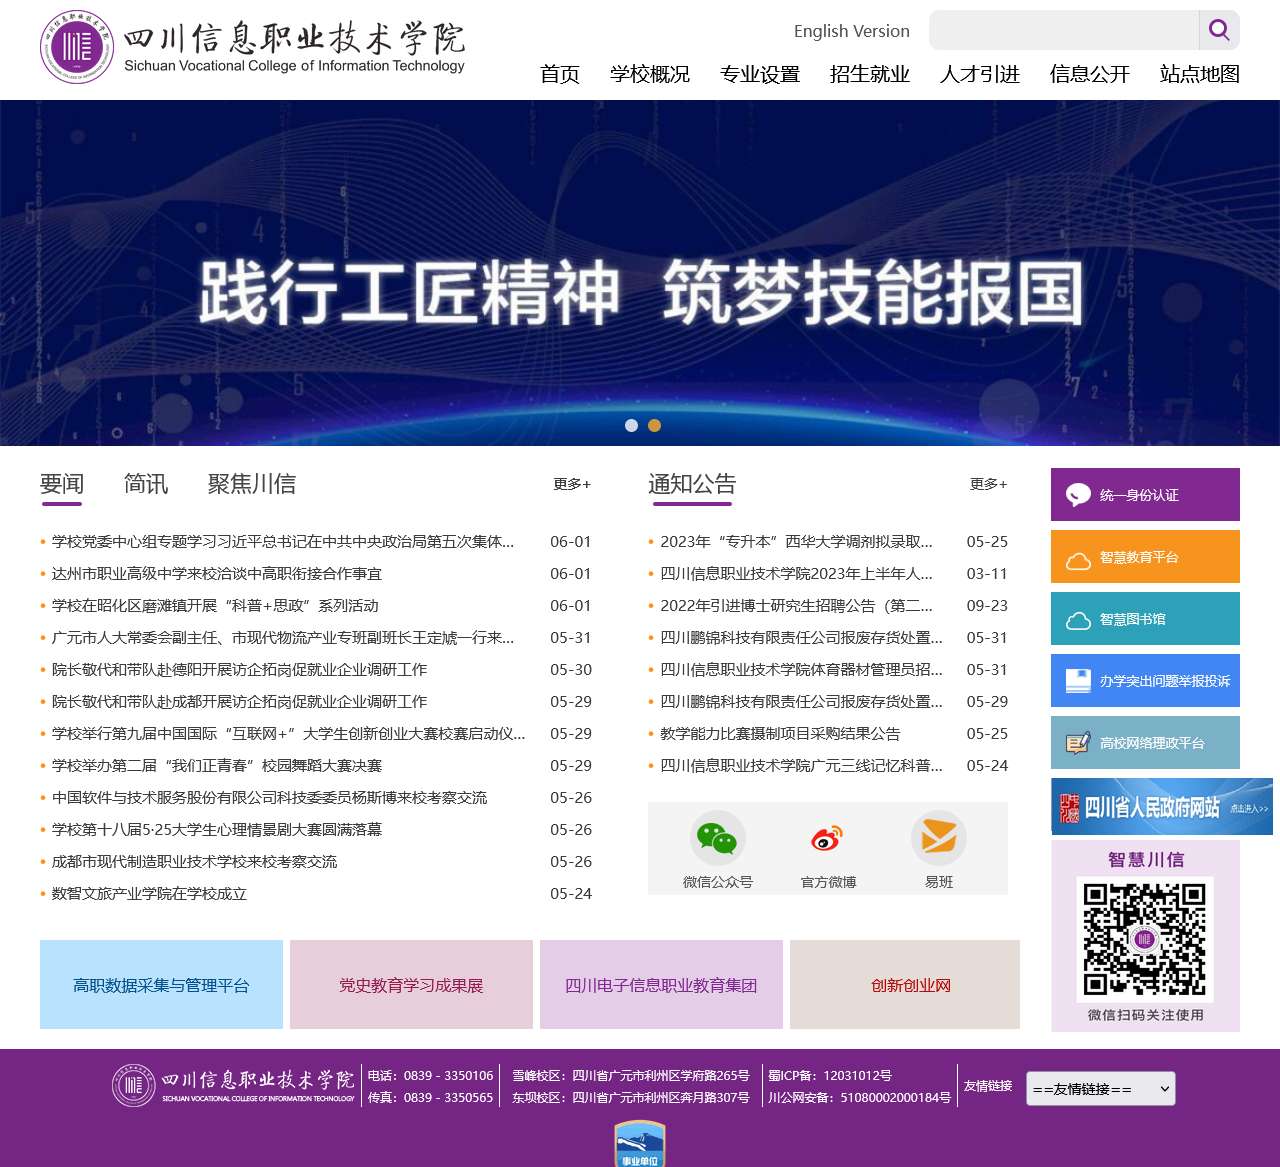Viewport: 1280px width, 1167px height.
Task: Open the official Weibo (官方微博) icon
Action: tap(826, 840)
